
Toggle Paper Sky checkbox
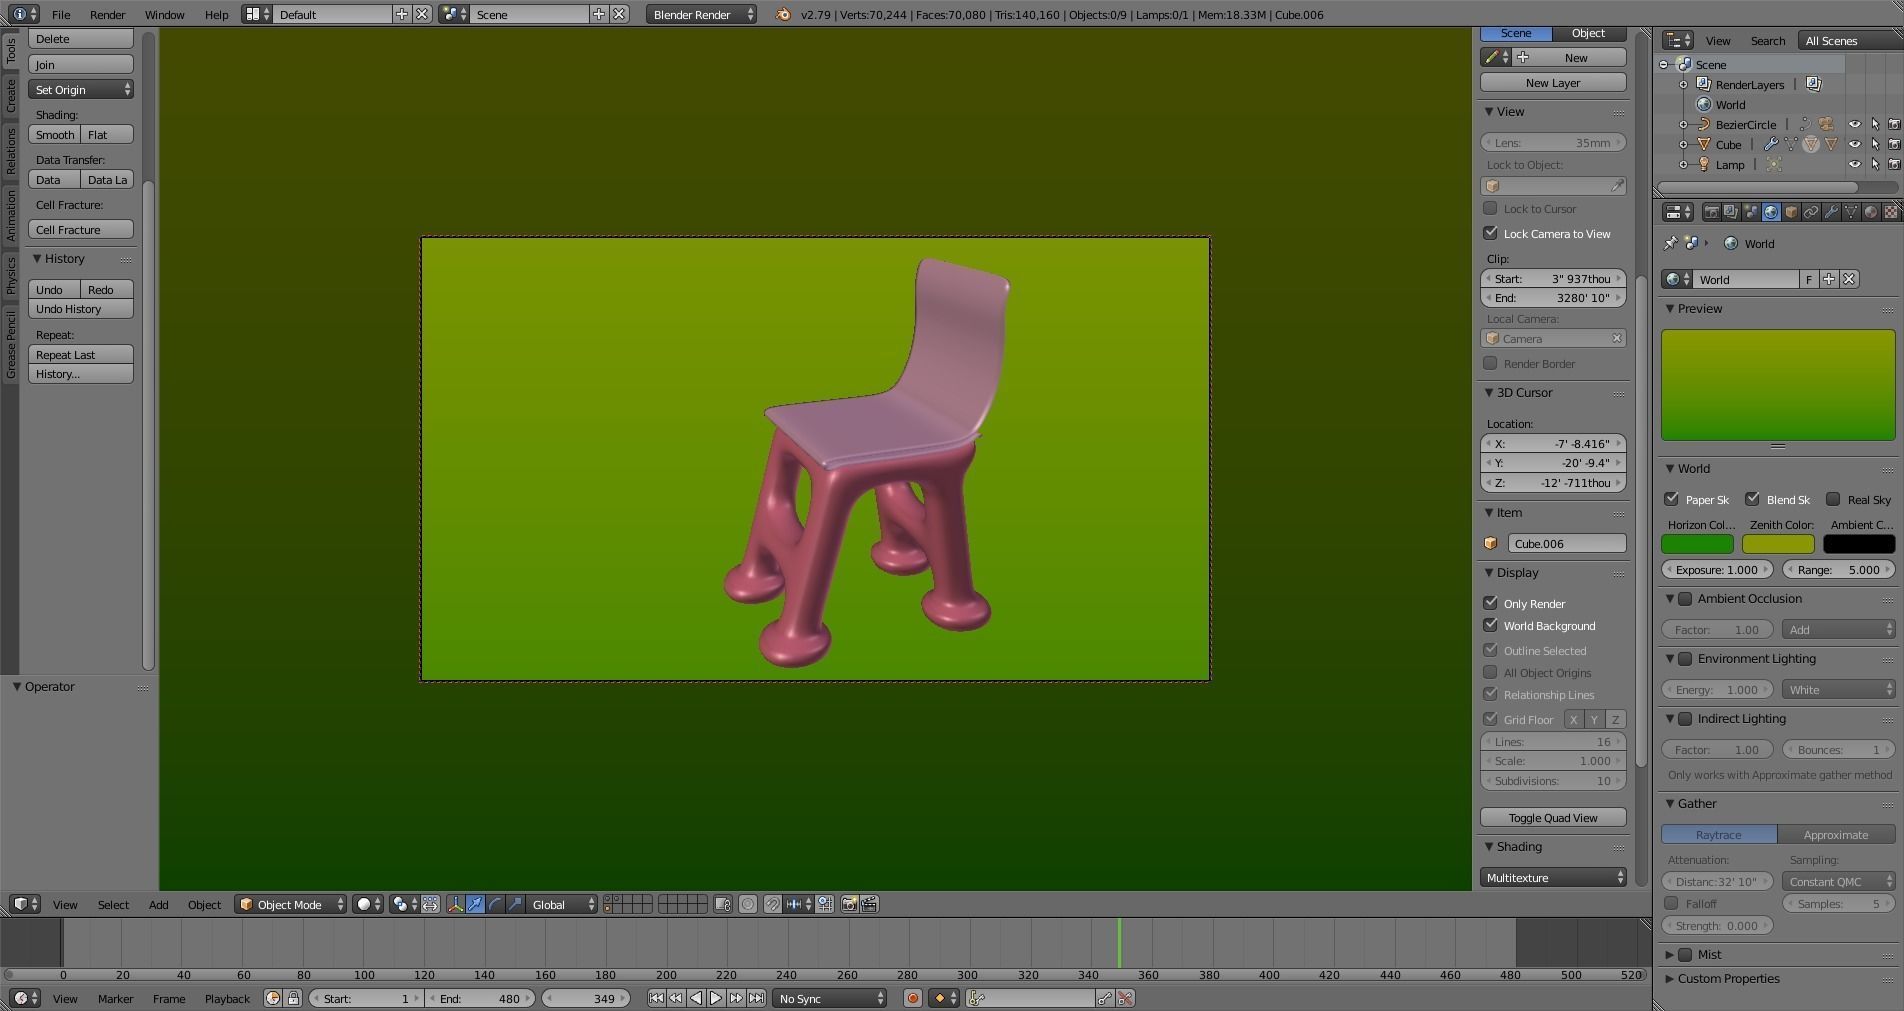click(x=1671, y=499)
